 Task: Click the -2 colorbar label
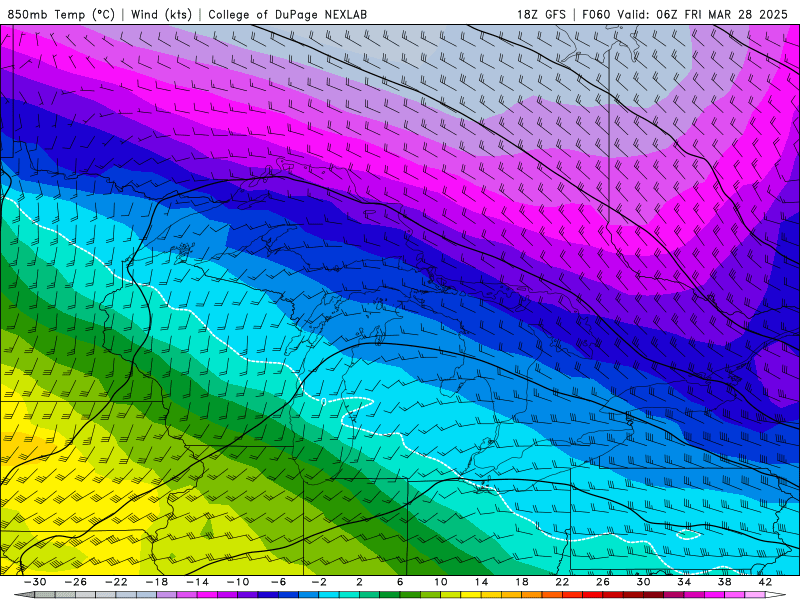tap(319, 582)
